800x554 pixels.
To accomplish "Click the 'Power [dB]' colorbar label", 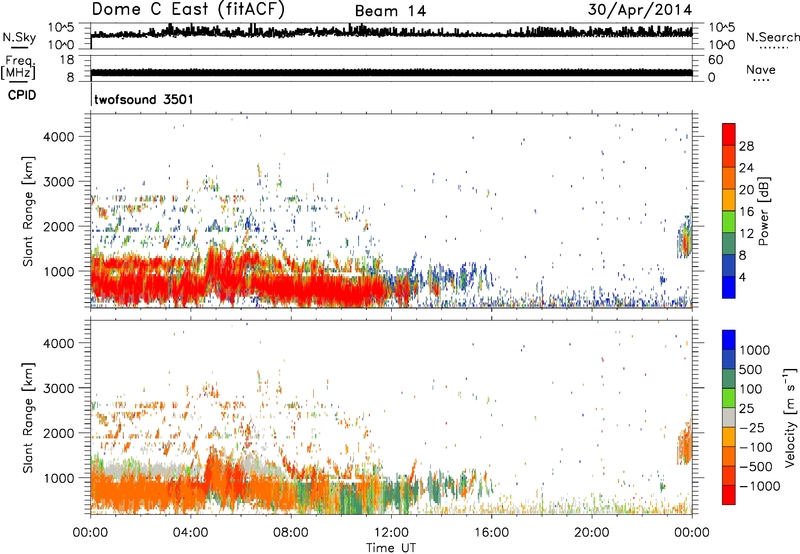I will coord(764,211).
